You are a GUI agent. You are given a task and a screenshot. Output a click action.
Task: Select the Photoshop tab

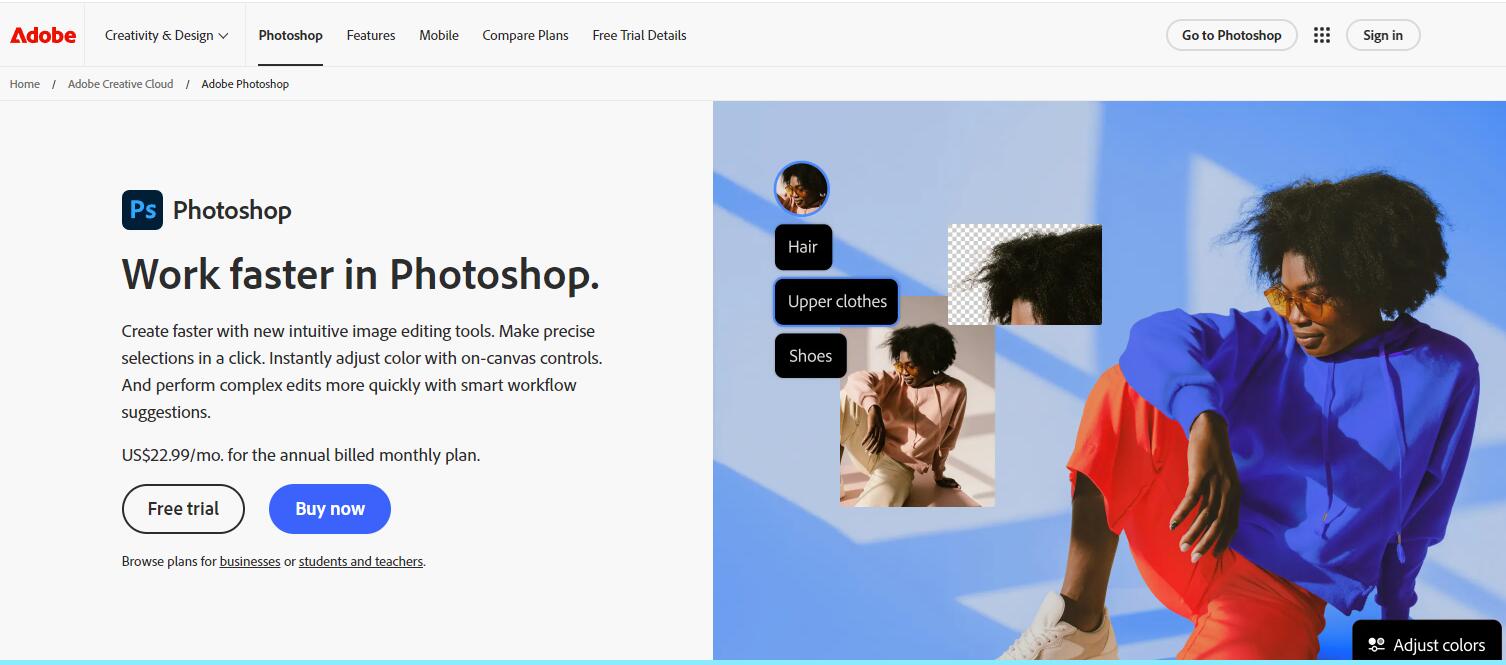[x=290, y=35]
